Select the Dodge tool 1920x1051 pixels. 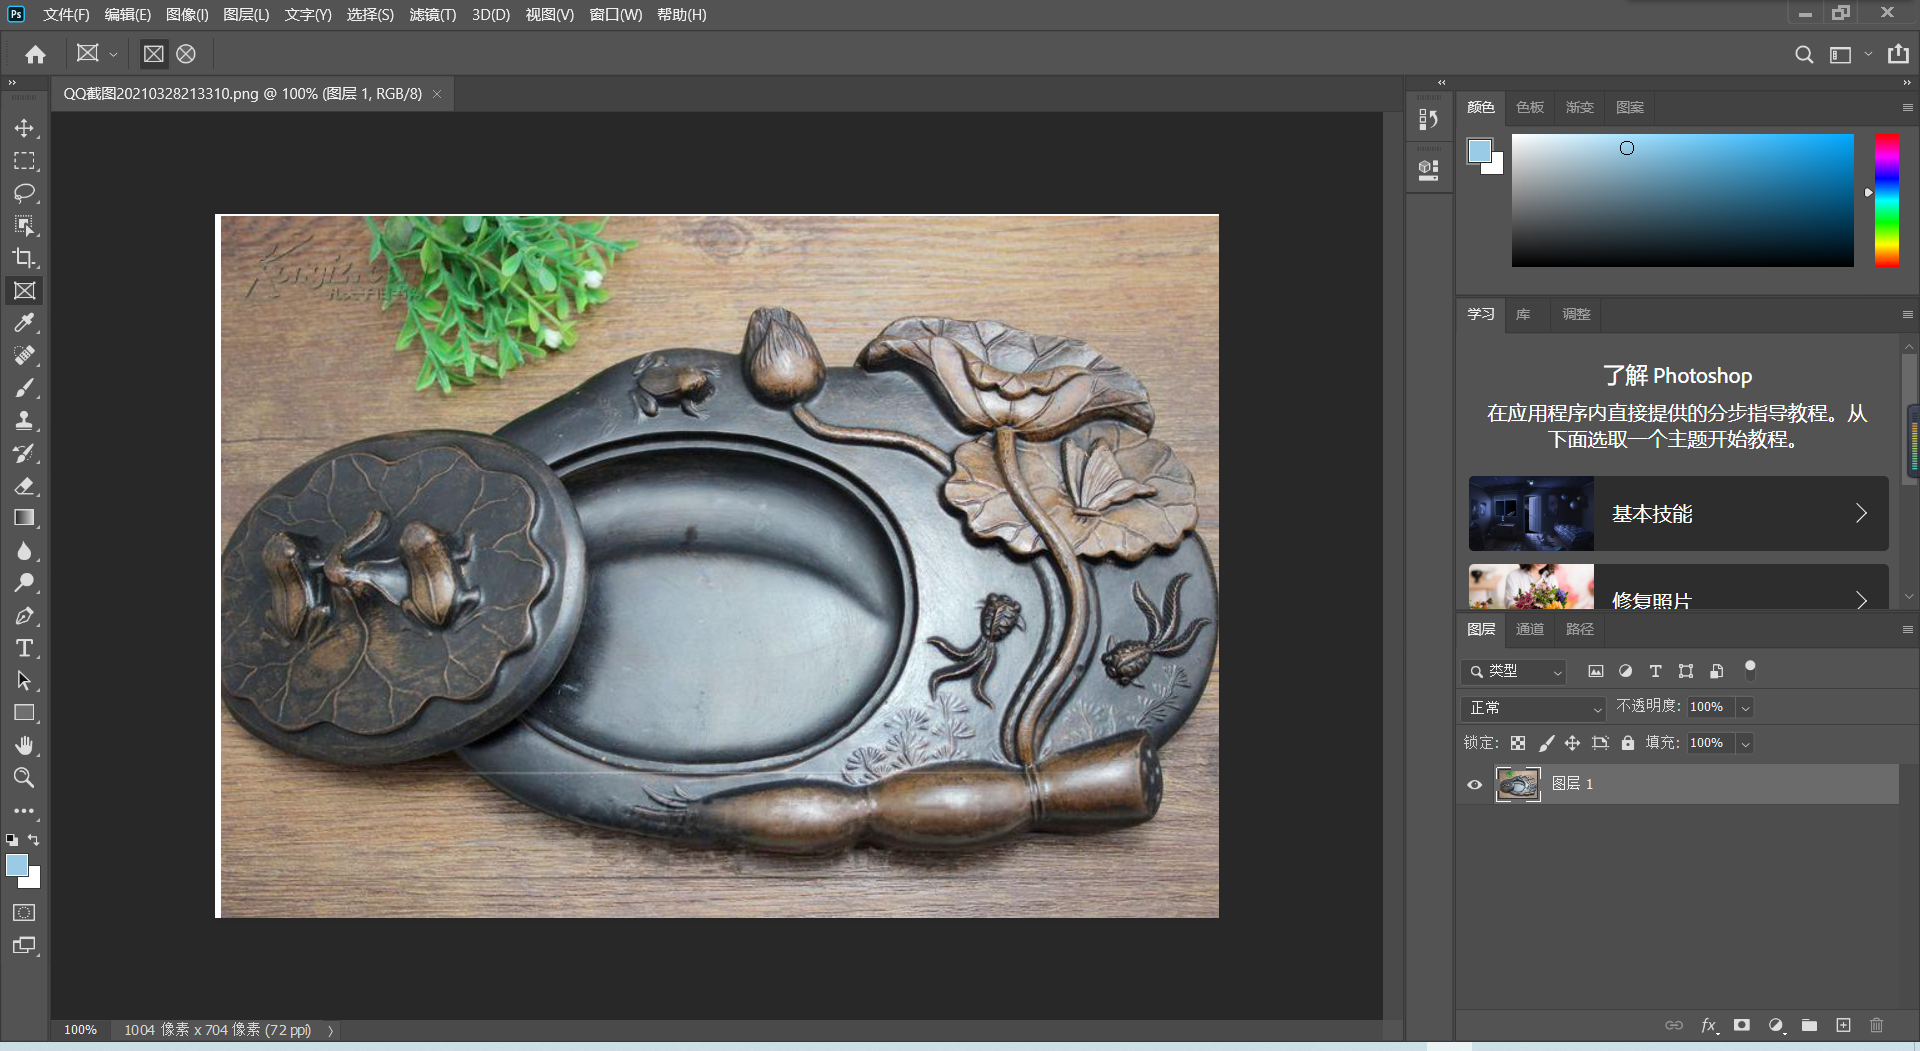(x=24, y=583)
